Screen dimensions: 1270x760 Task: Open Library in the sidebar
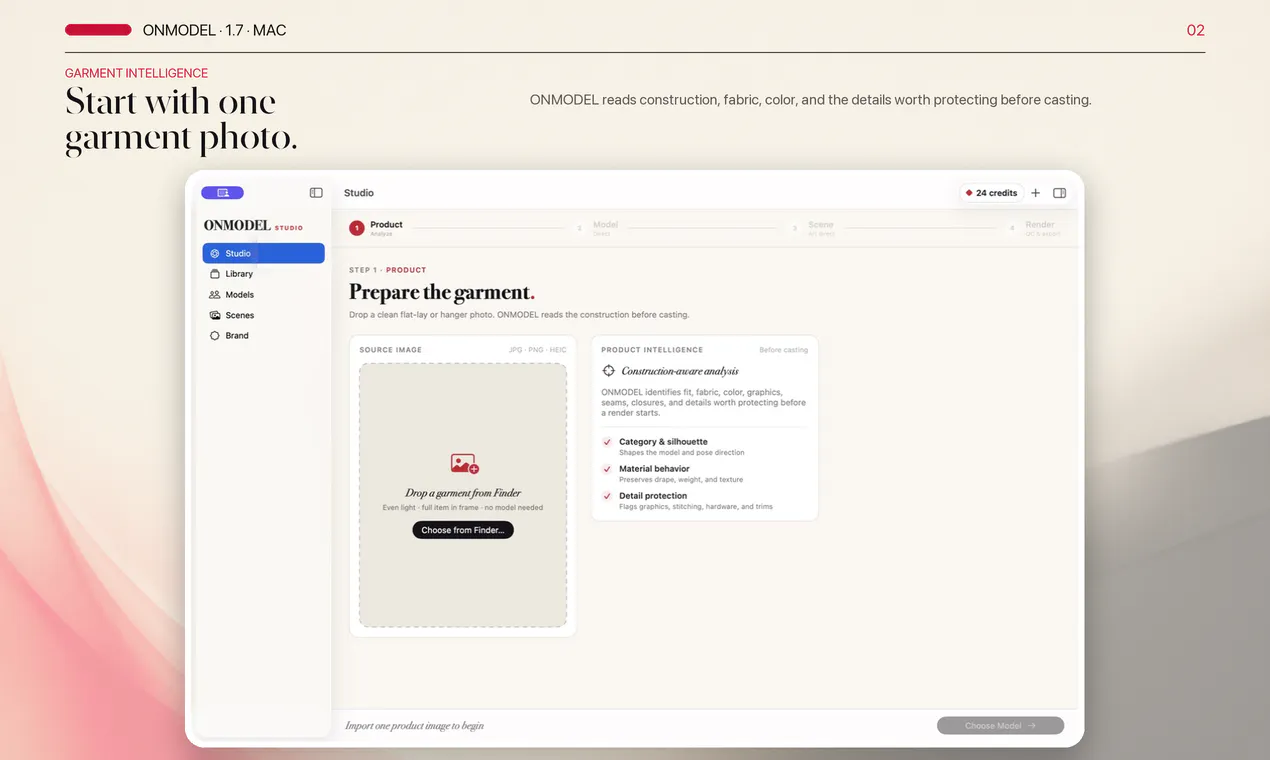click(263, 274)
